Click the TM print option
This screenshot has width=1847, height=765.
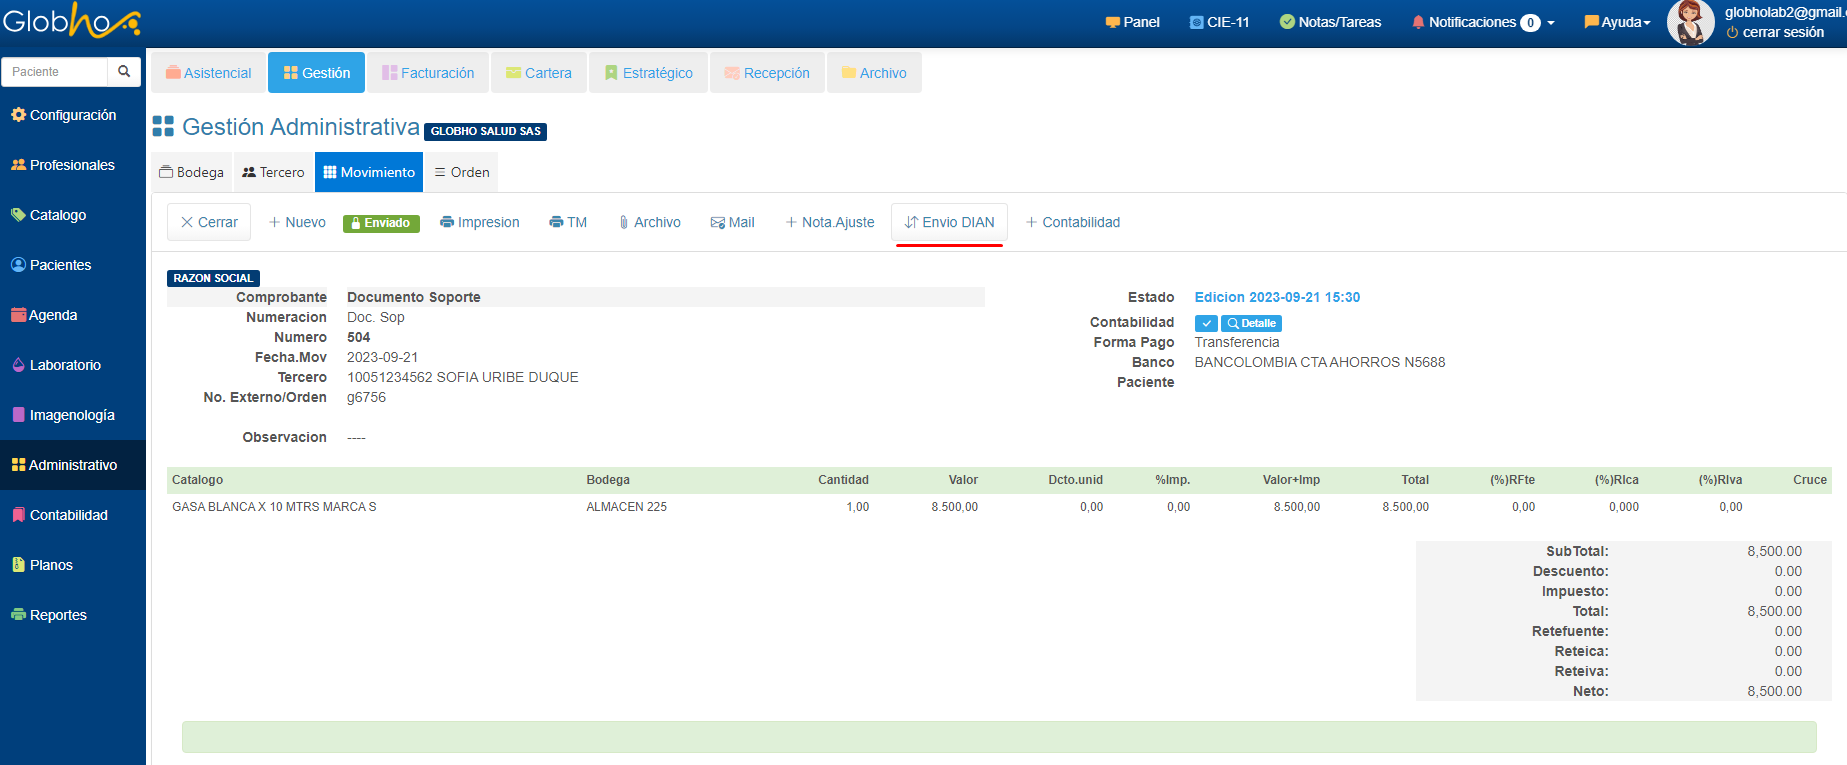coord(568,222)
